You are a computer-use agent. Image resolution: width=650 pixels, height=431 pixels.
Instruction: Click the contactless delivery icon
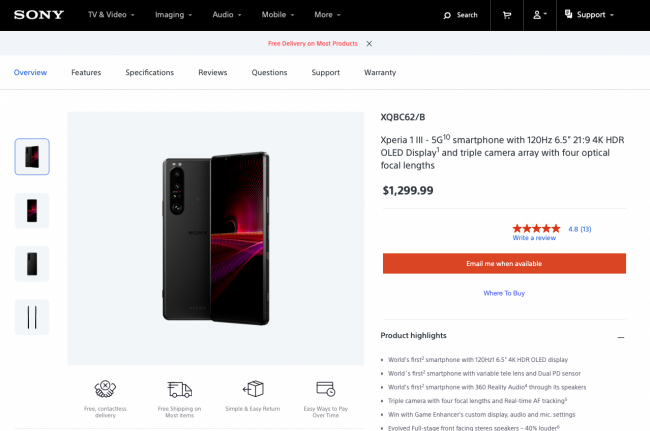click(x=105, y=389)
